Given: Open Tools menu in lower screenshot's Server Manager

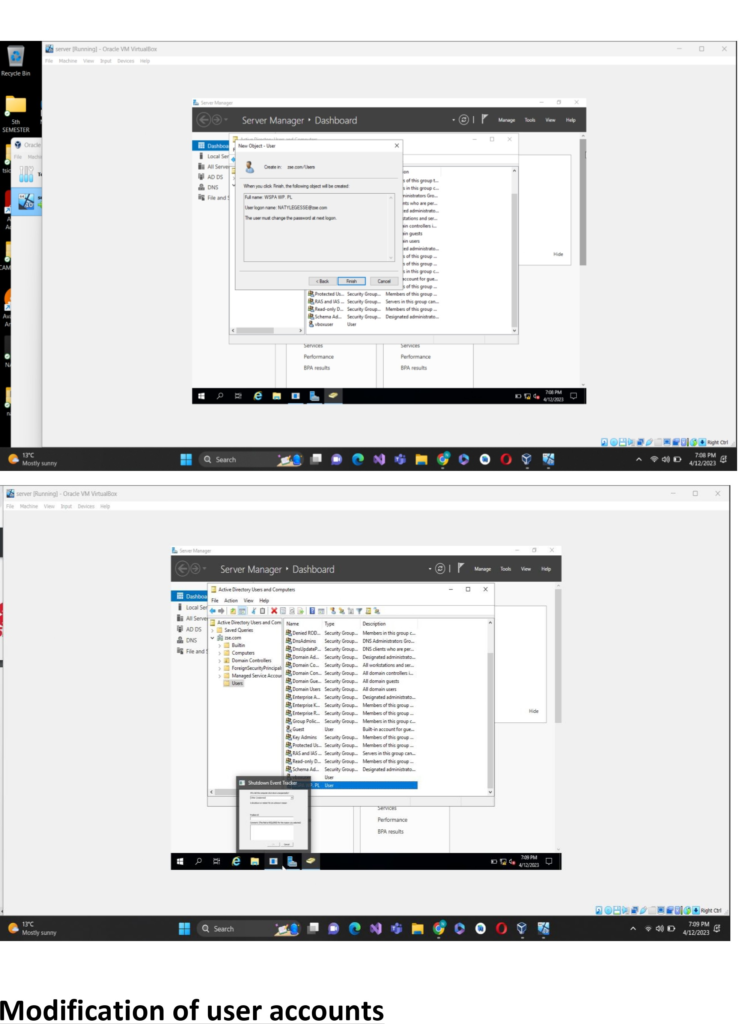Looking at the screenshot, I should point(506,569).
